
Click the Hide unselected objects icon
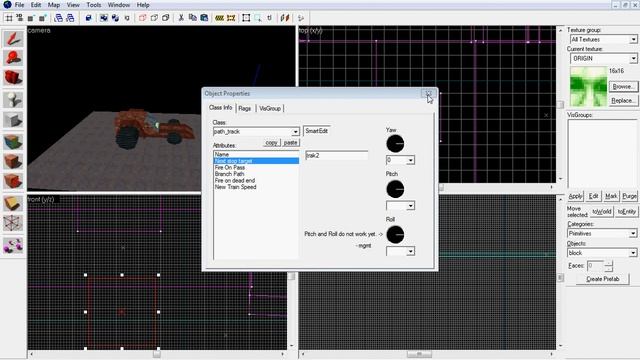pyautogui.click(x=154, y=18)
